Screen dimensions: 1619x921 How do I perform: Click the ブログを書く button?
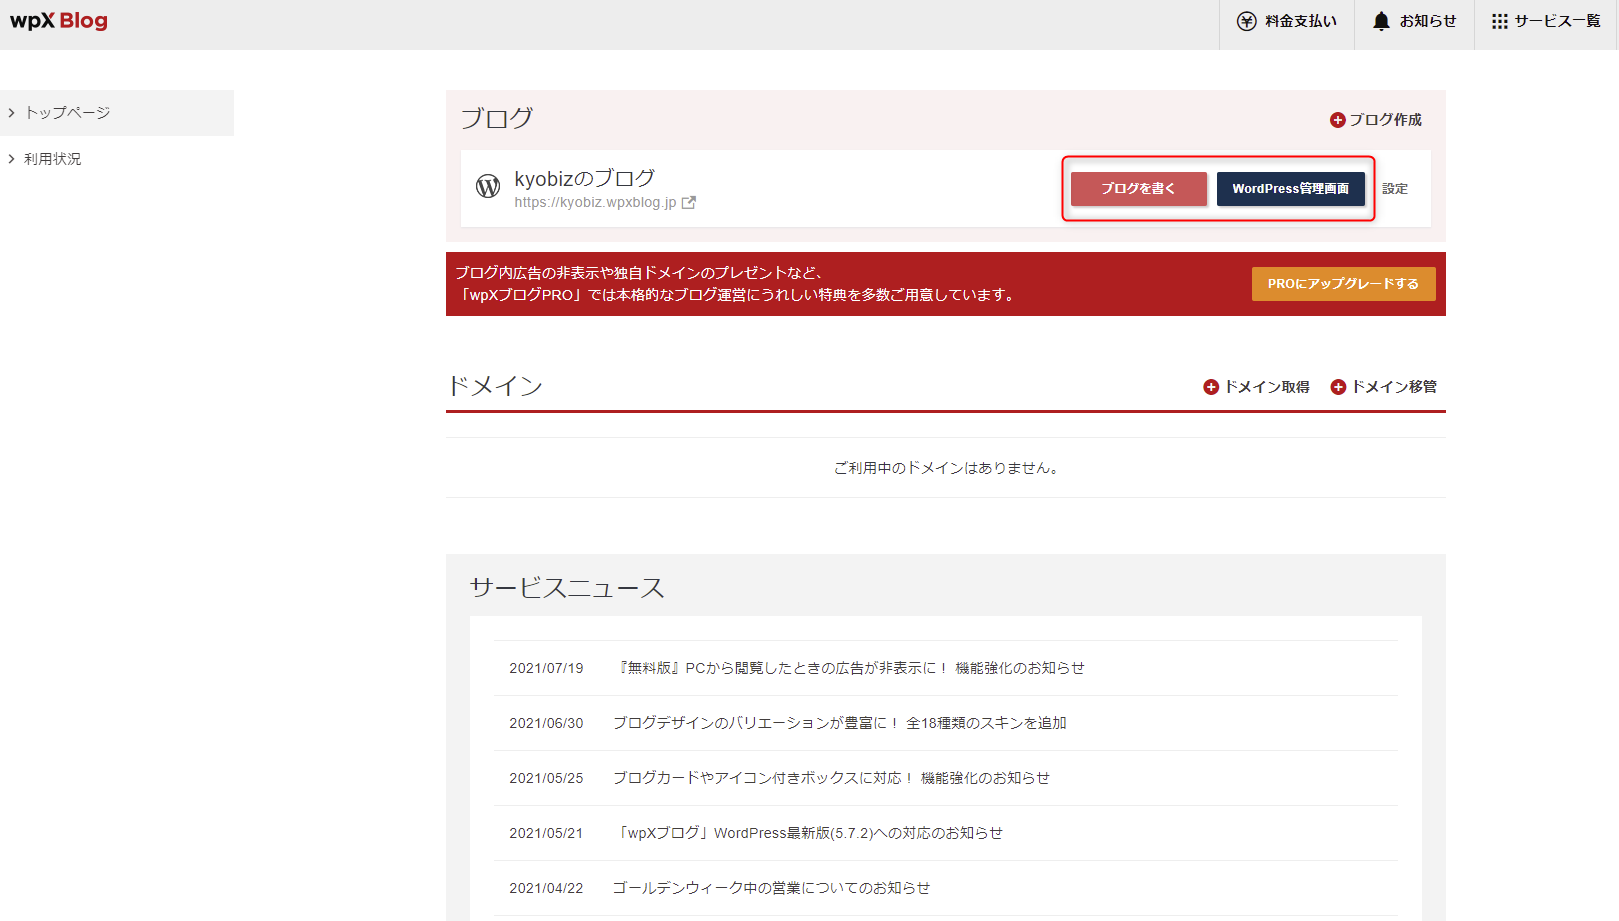(1139, 189)
